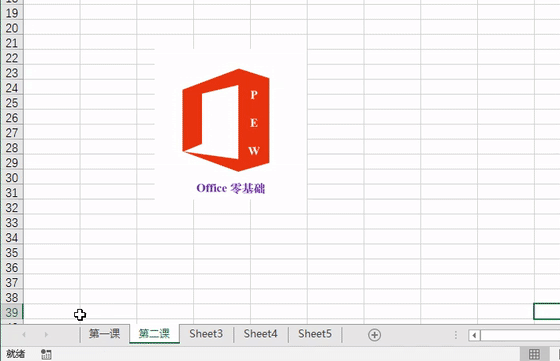Image resolution: width=560 pixels, height=361 pixels.
Task: Click the horizontal scrollbar track
Action: point(520,335)
